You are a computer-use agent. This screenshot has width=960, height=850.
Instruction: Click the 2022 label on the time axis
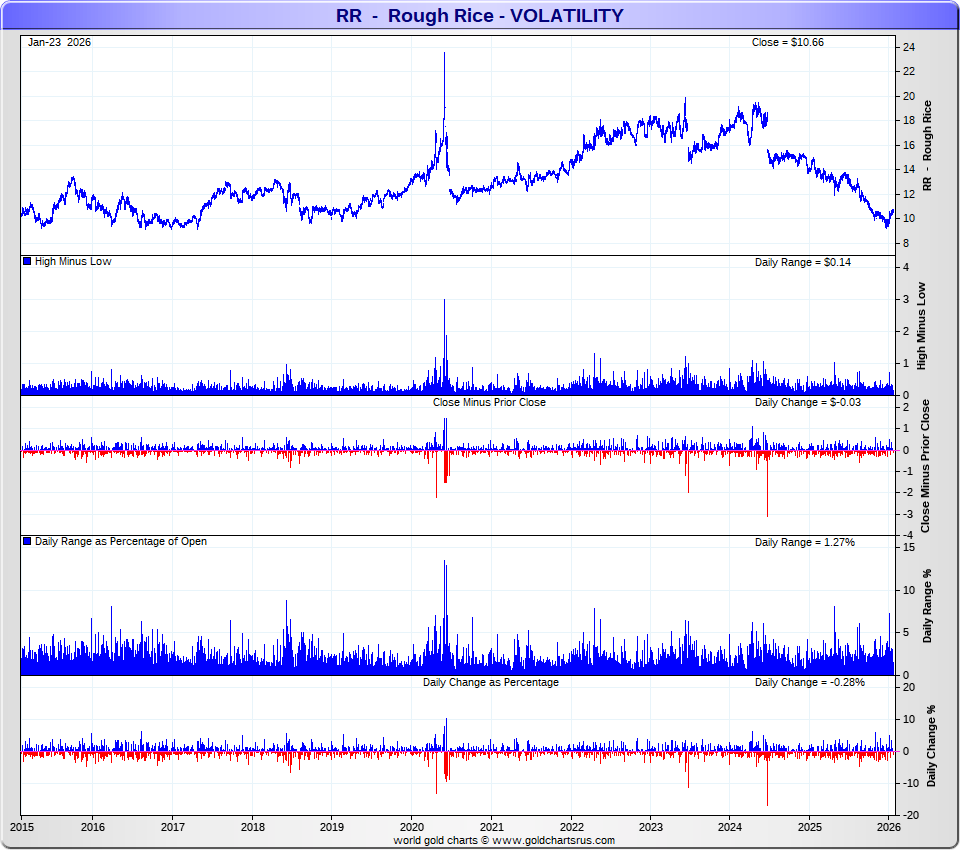[x=571, y=827]
